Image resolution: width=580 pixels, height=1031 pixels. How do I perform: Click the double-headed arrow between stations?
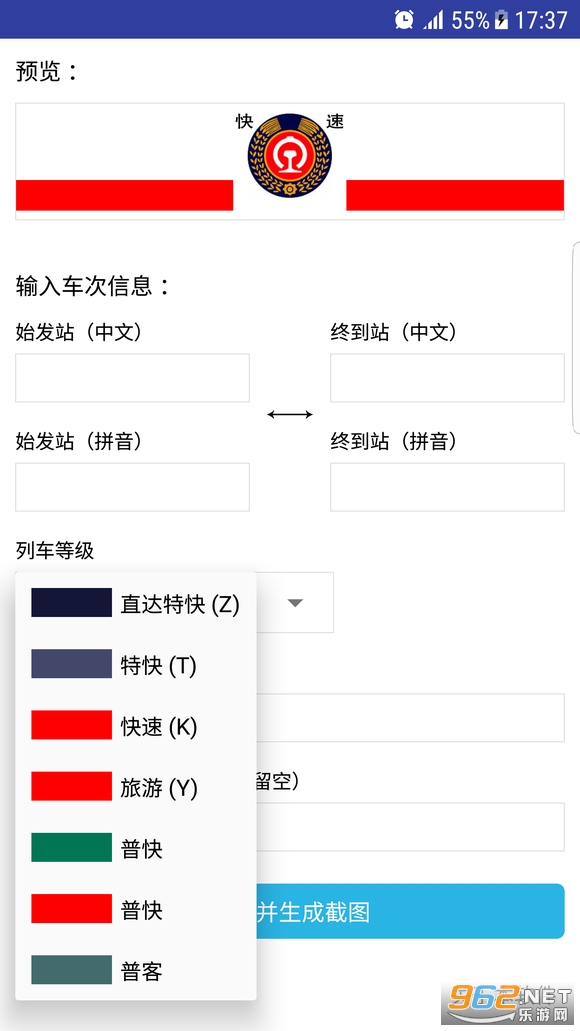click(289, 414)
